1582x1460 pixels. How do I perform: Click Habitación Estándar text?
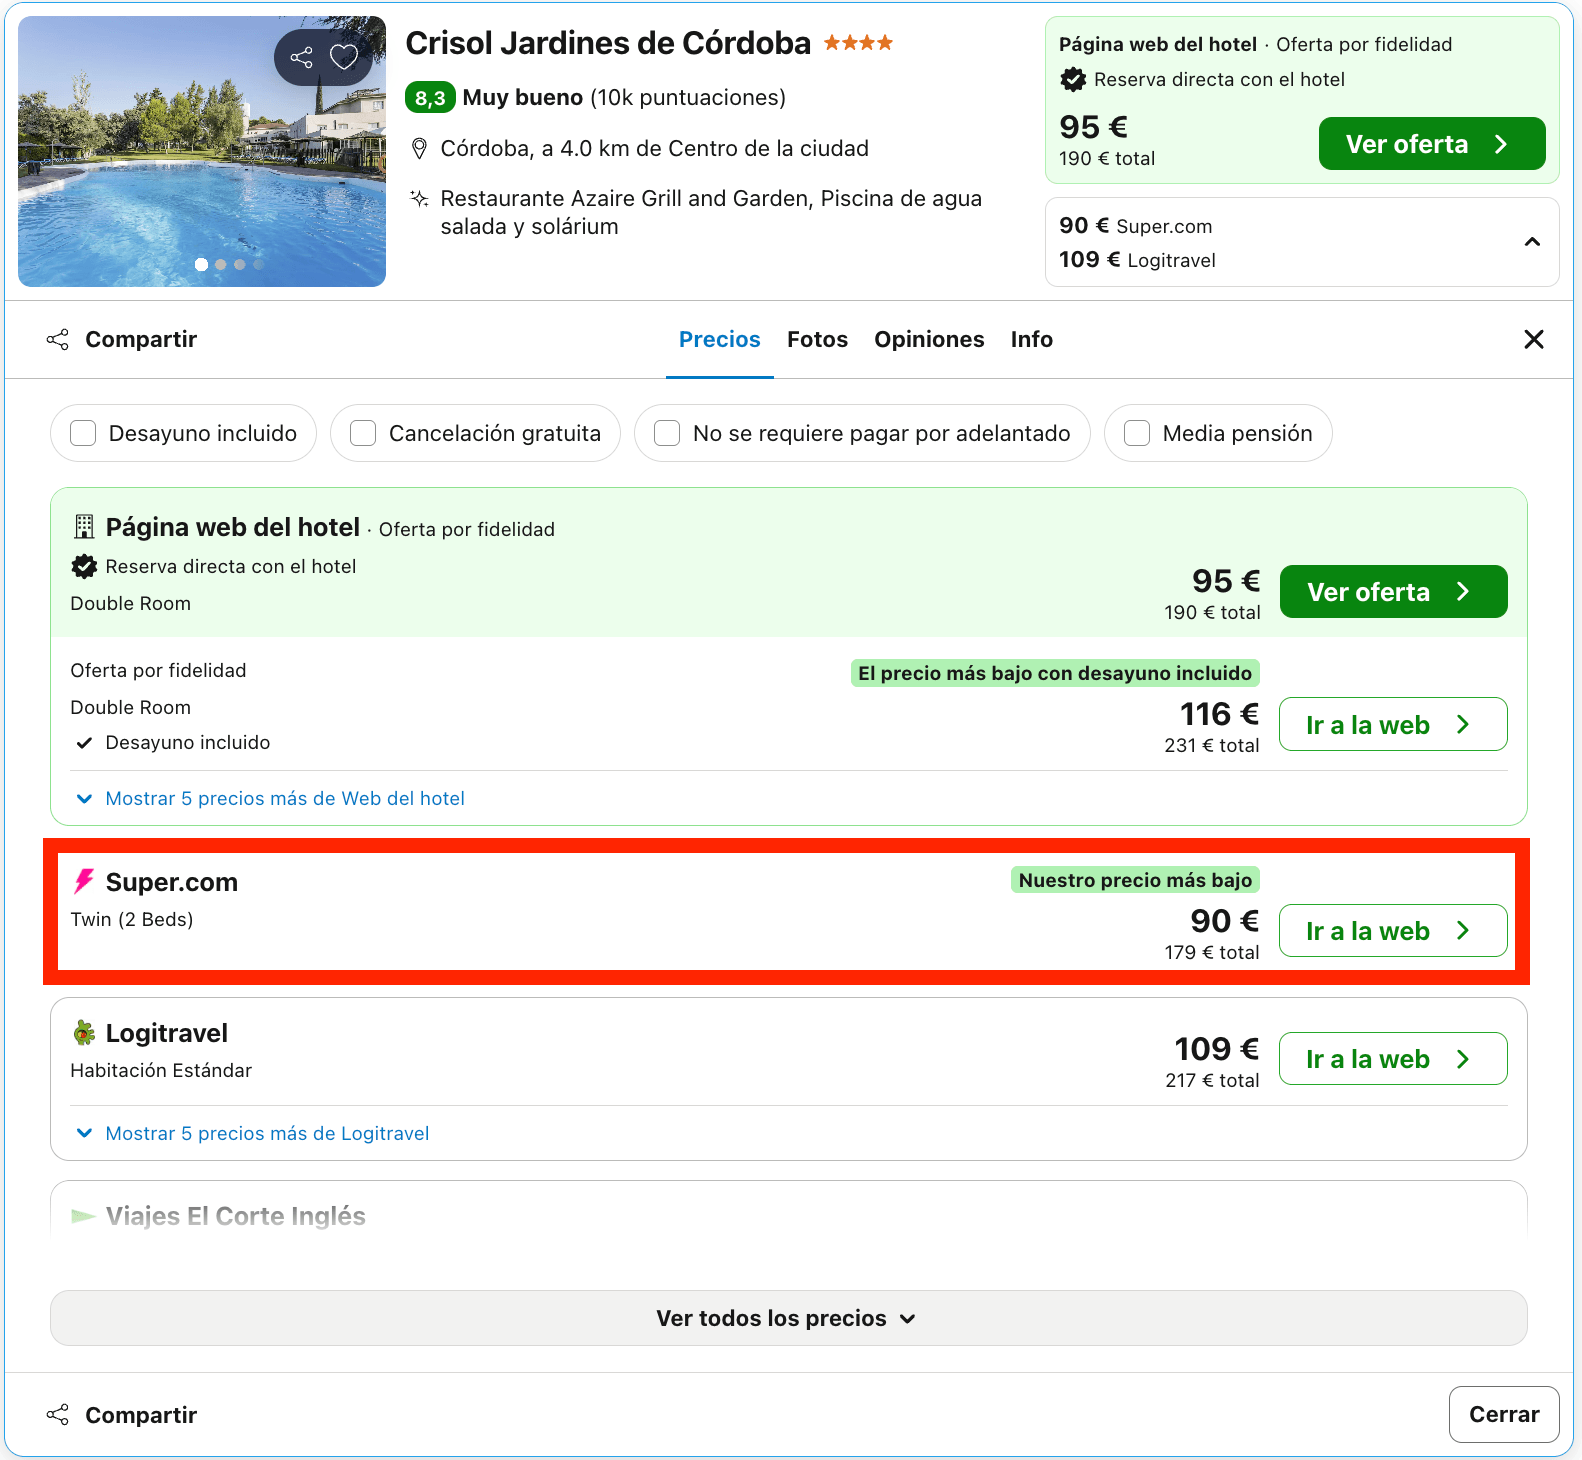click(161, 1070)
